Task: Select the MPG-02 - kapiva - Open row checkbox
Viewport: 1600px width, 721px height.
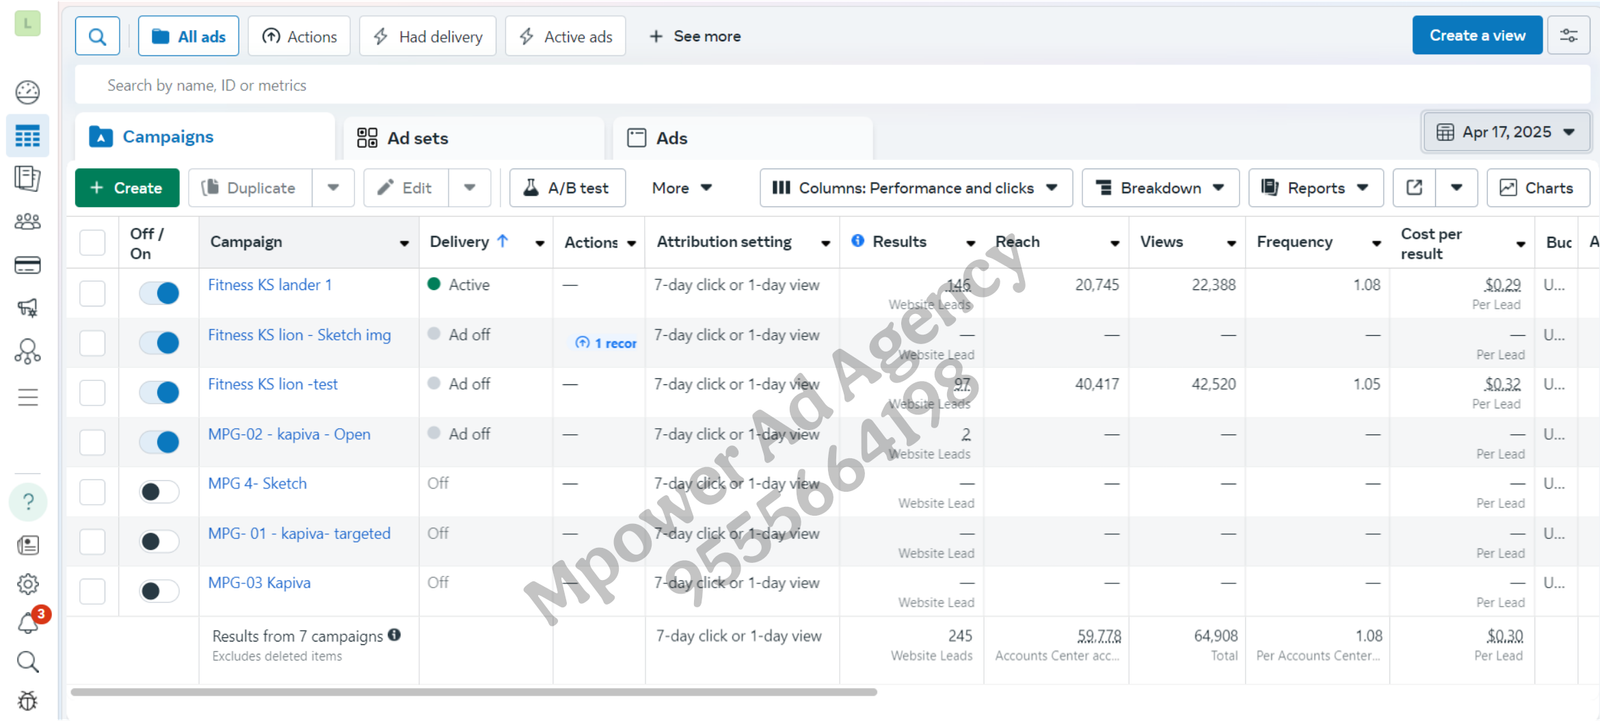Action: coord(92,442)
